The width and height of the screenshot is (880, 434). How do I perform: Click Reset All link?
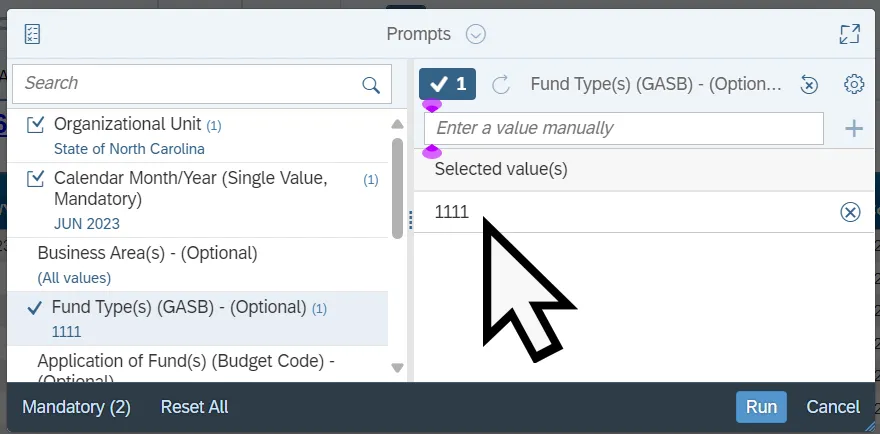195,407
